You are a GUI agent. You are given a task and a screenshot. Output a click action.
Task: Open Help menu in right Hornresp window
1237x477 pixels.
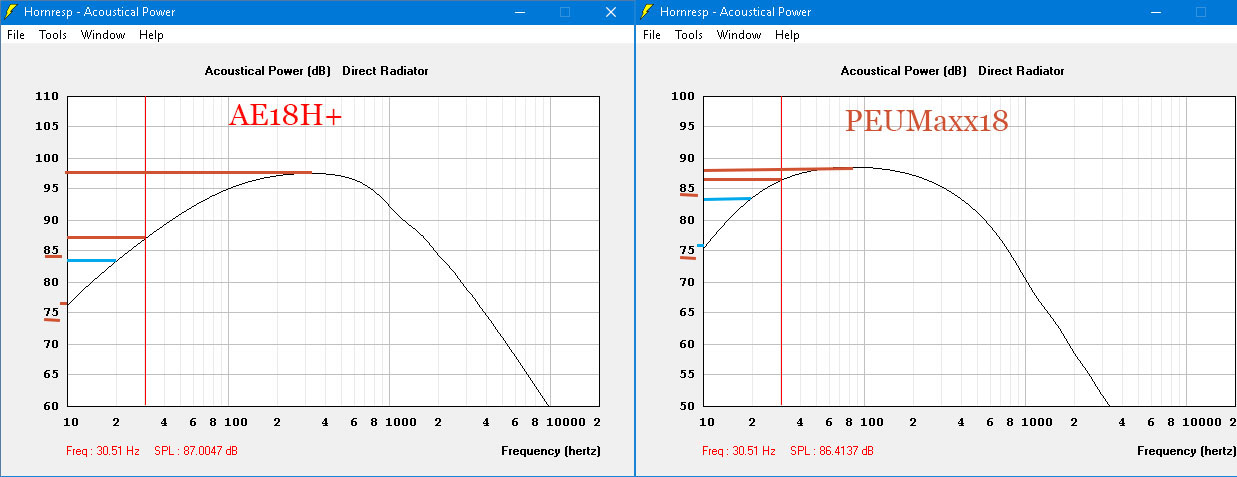click(x=787, y=35)
